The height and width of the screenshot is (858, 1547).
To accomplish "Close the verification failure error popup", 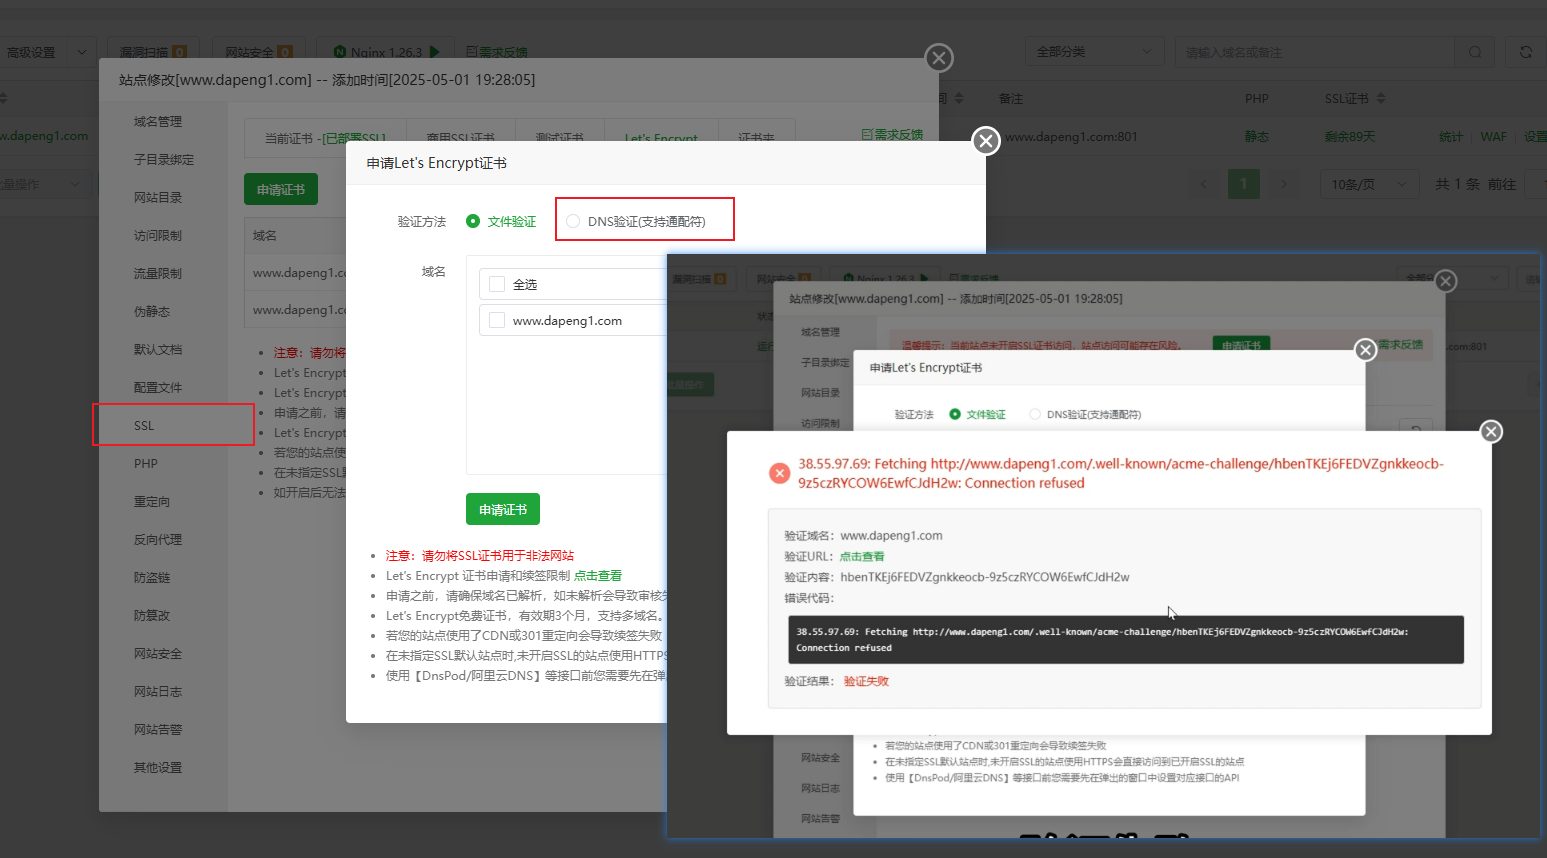I will click(1491, 431).
